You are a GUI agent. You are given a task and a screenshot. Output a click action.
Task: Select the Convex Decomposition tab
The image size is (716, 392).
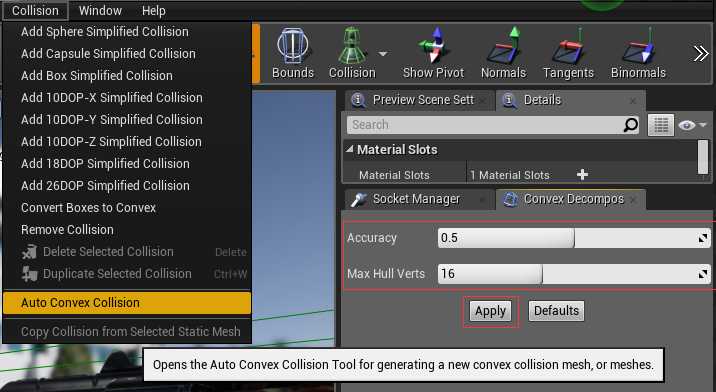571,199
